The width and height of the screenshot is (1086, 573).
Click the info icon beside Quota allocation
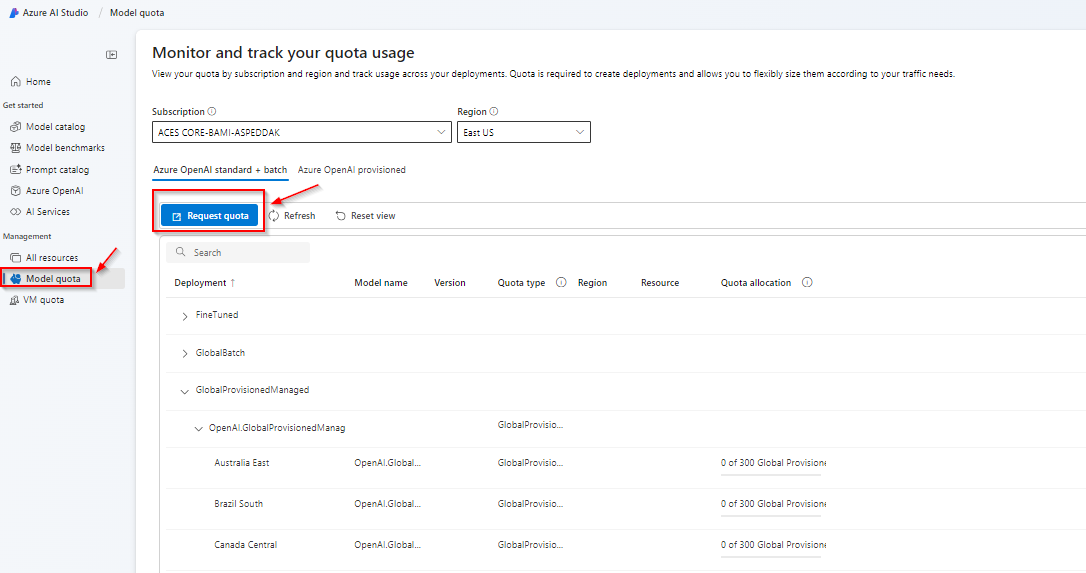point(807,282)
